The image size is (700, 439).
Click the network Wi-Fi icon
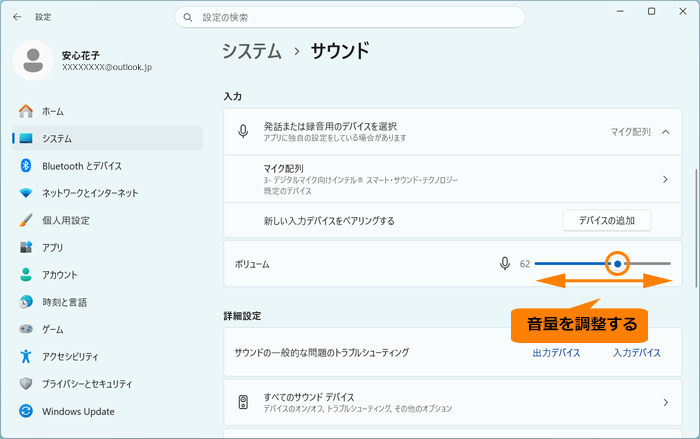26,193
